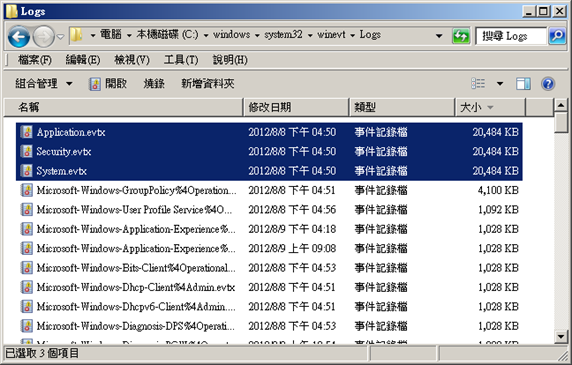Click scrollbar down arrow
Screen dimensions: 572x365
pyautogui.click(x=561, y=336)
